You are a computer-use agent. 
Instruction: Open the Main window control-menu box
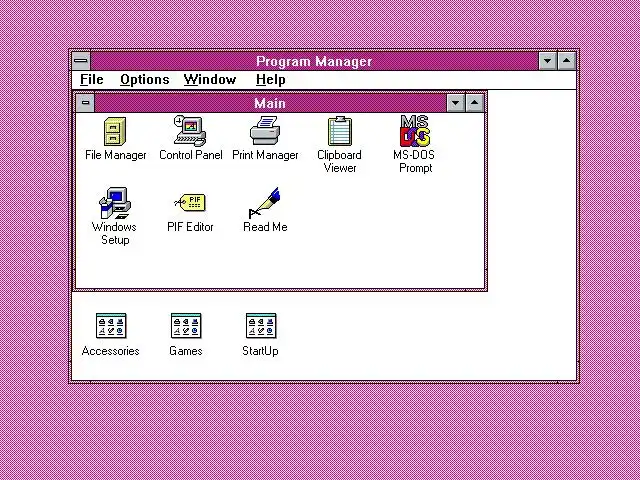click(x=85, y=103)
